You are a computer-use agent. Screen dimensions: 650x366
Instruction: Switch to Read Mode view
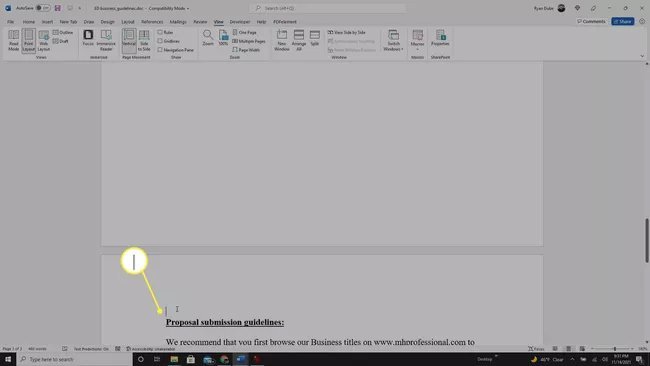click(x=13, y=41)
